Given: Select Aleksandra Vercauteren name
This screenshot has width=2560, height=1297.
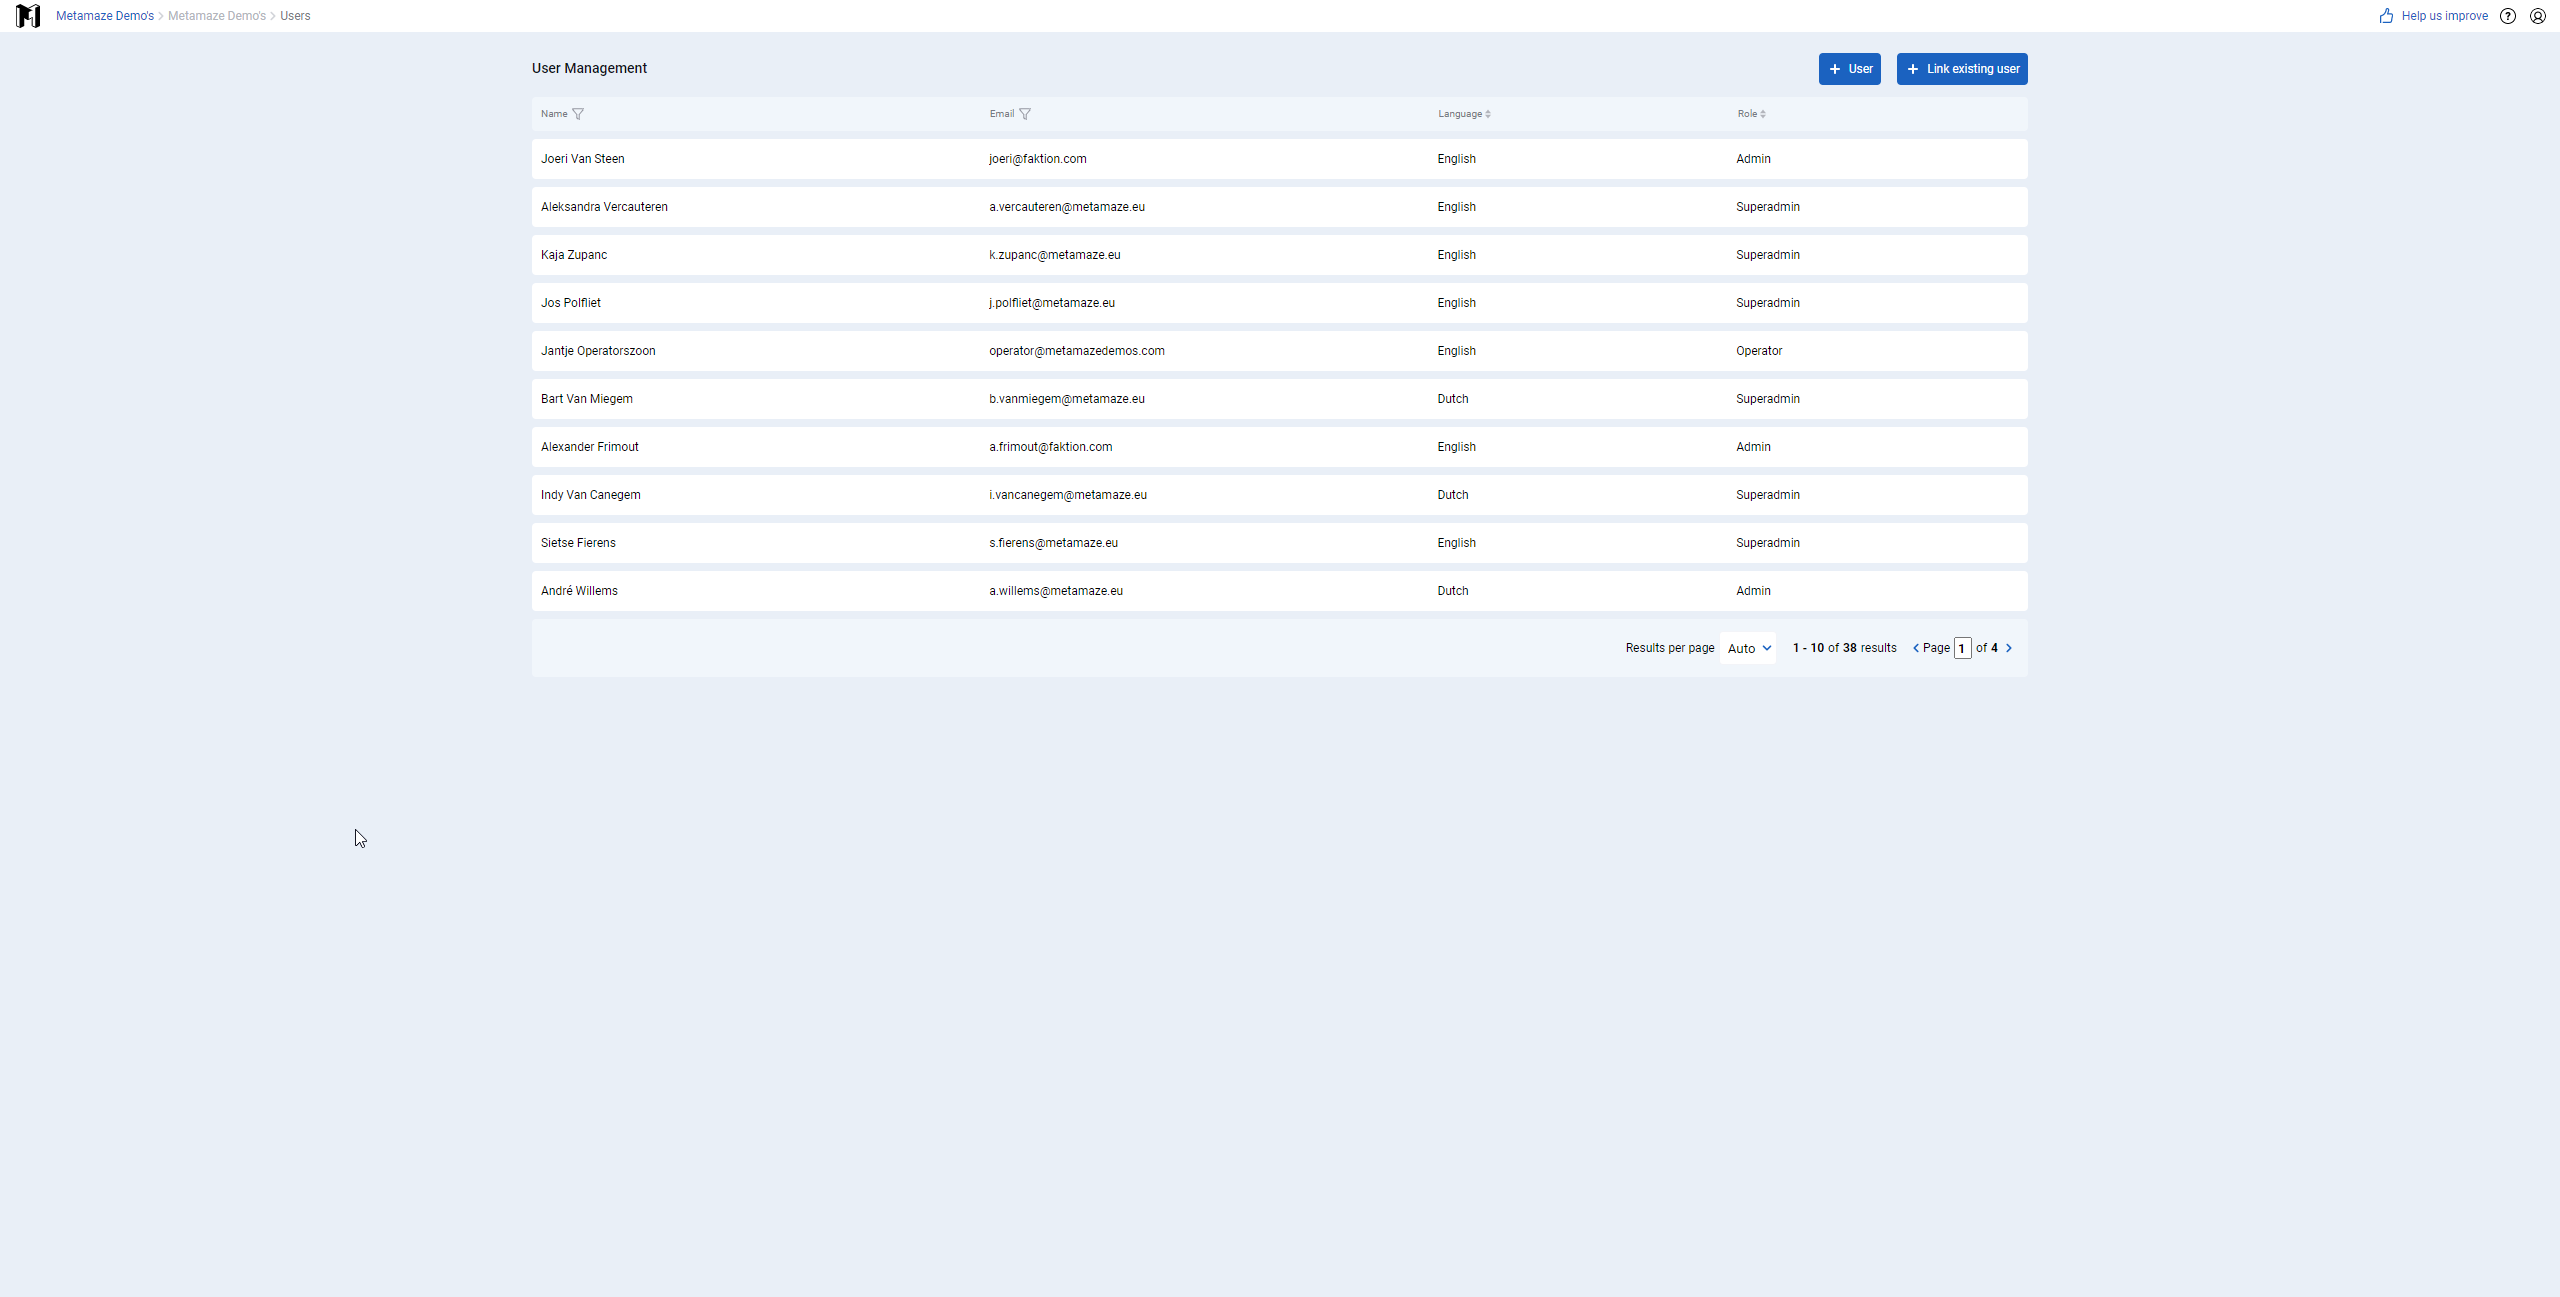Looking at the screenshot, I should pos(604,207).
